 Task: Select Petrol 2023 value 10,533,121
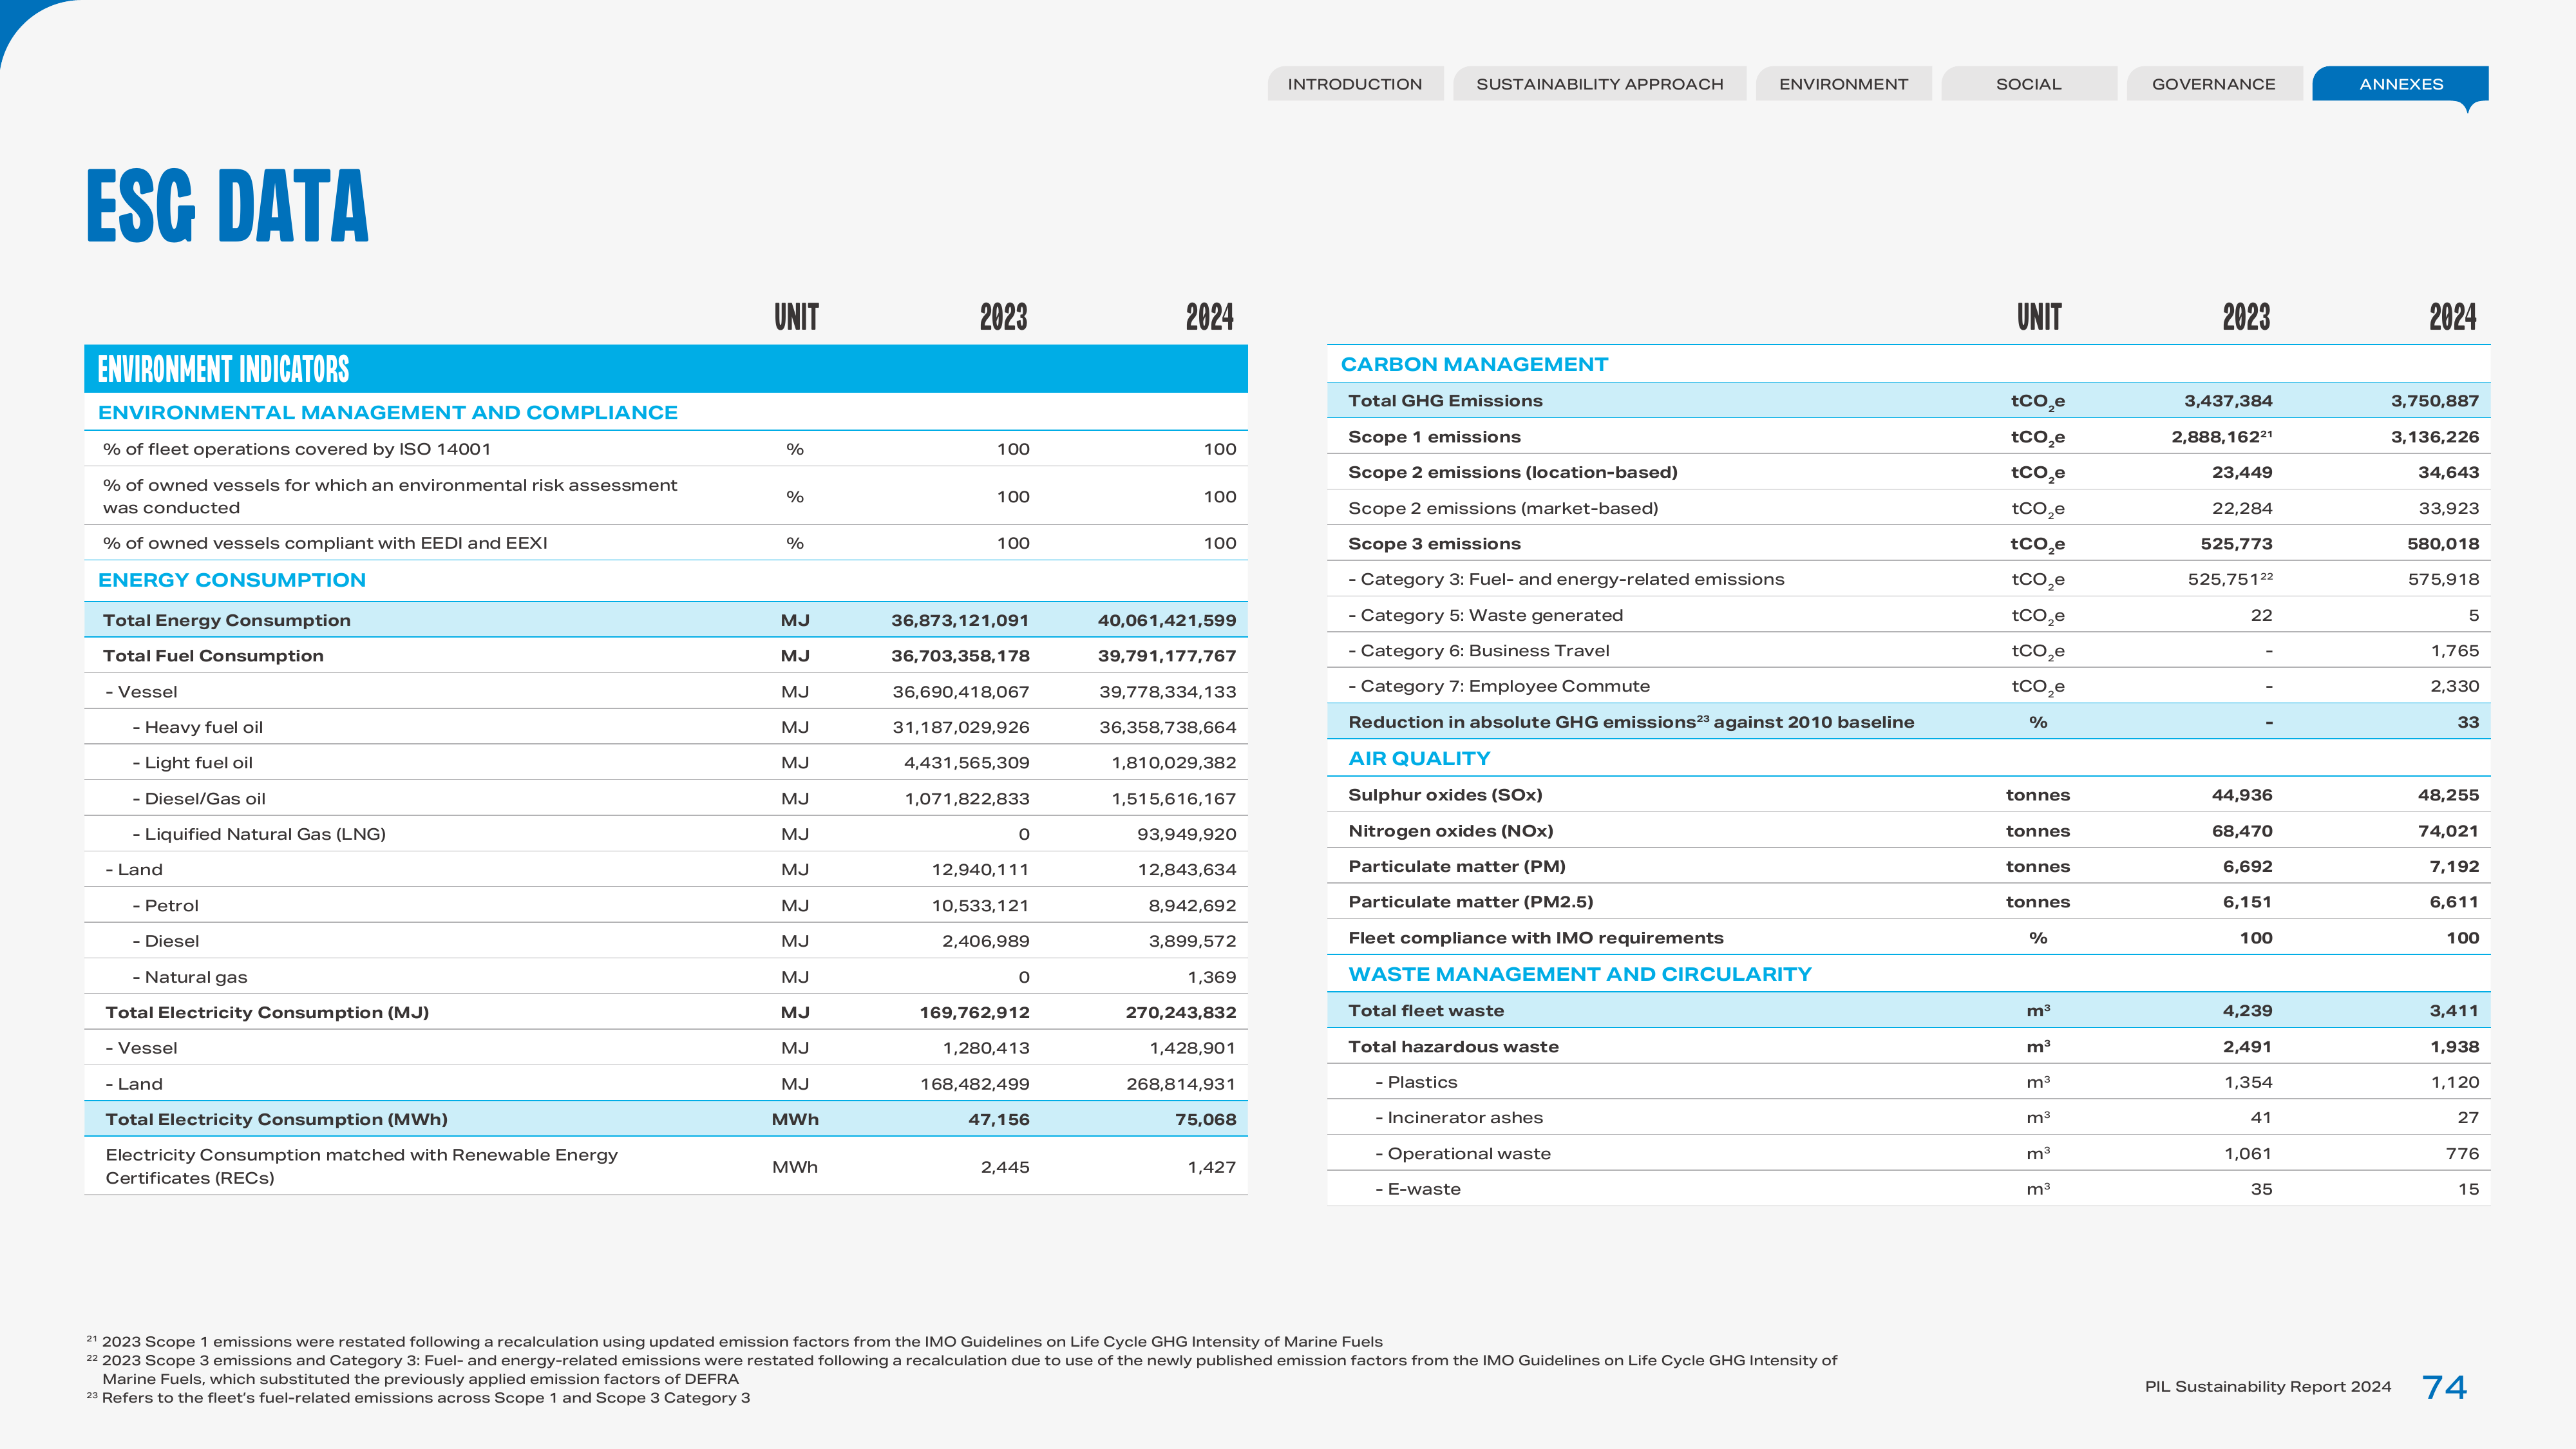[x=980, y=906]
